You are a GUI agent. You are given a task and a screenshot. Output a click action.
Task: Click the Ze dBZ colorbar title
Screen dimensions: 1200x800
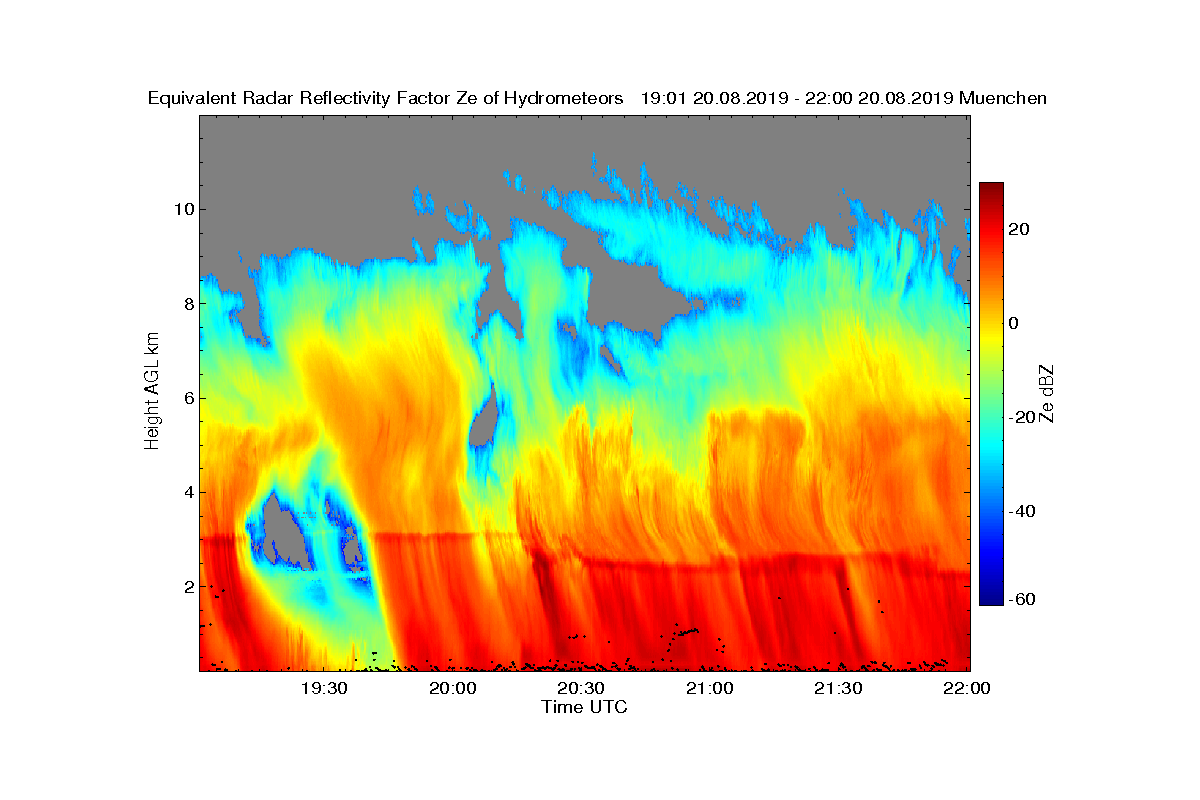(1047, 393)
